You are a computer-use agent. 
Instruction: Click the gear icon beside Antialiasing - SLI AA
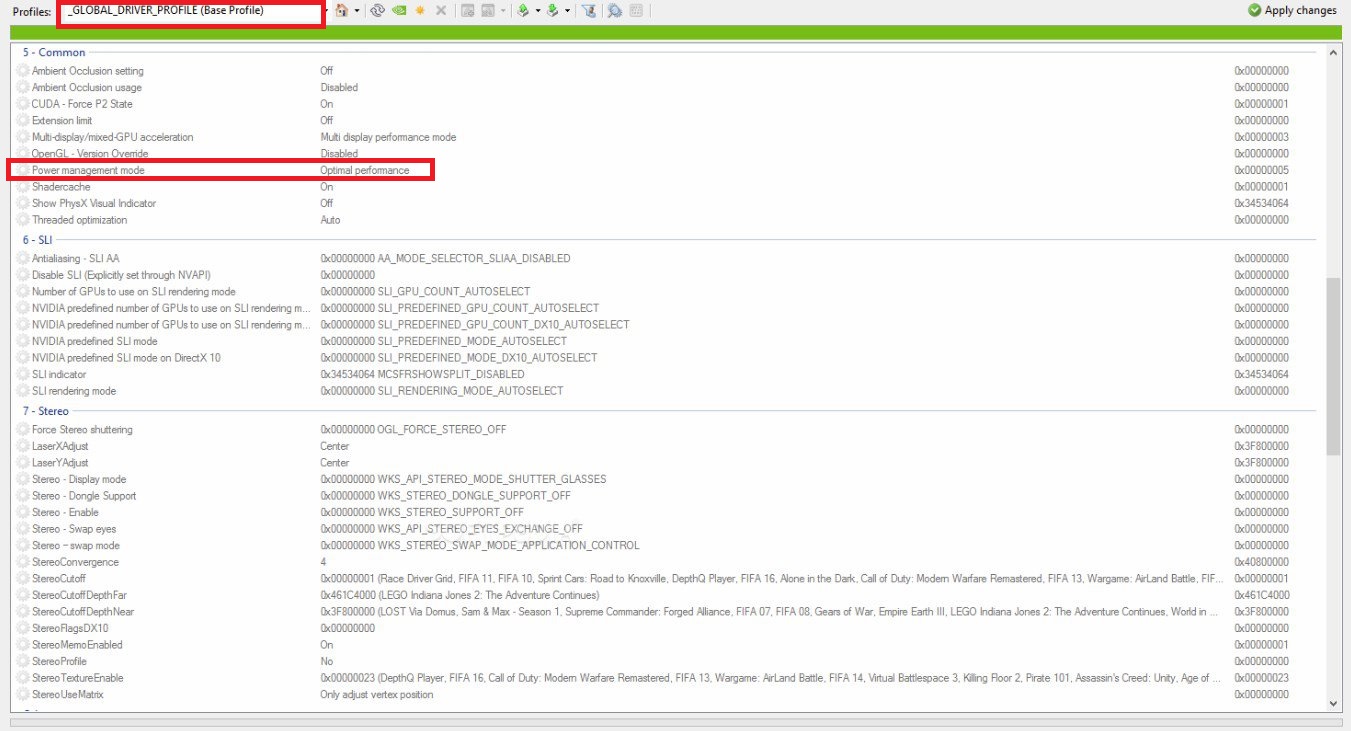point(24,258)
